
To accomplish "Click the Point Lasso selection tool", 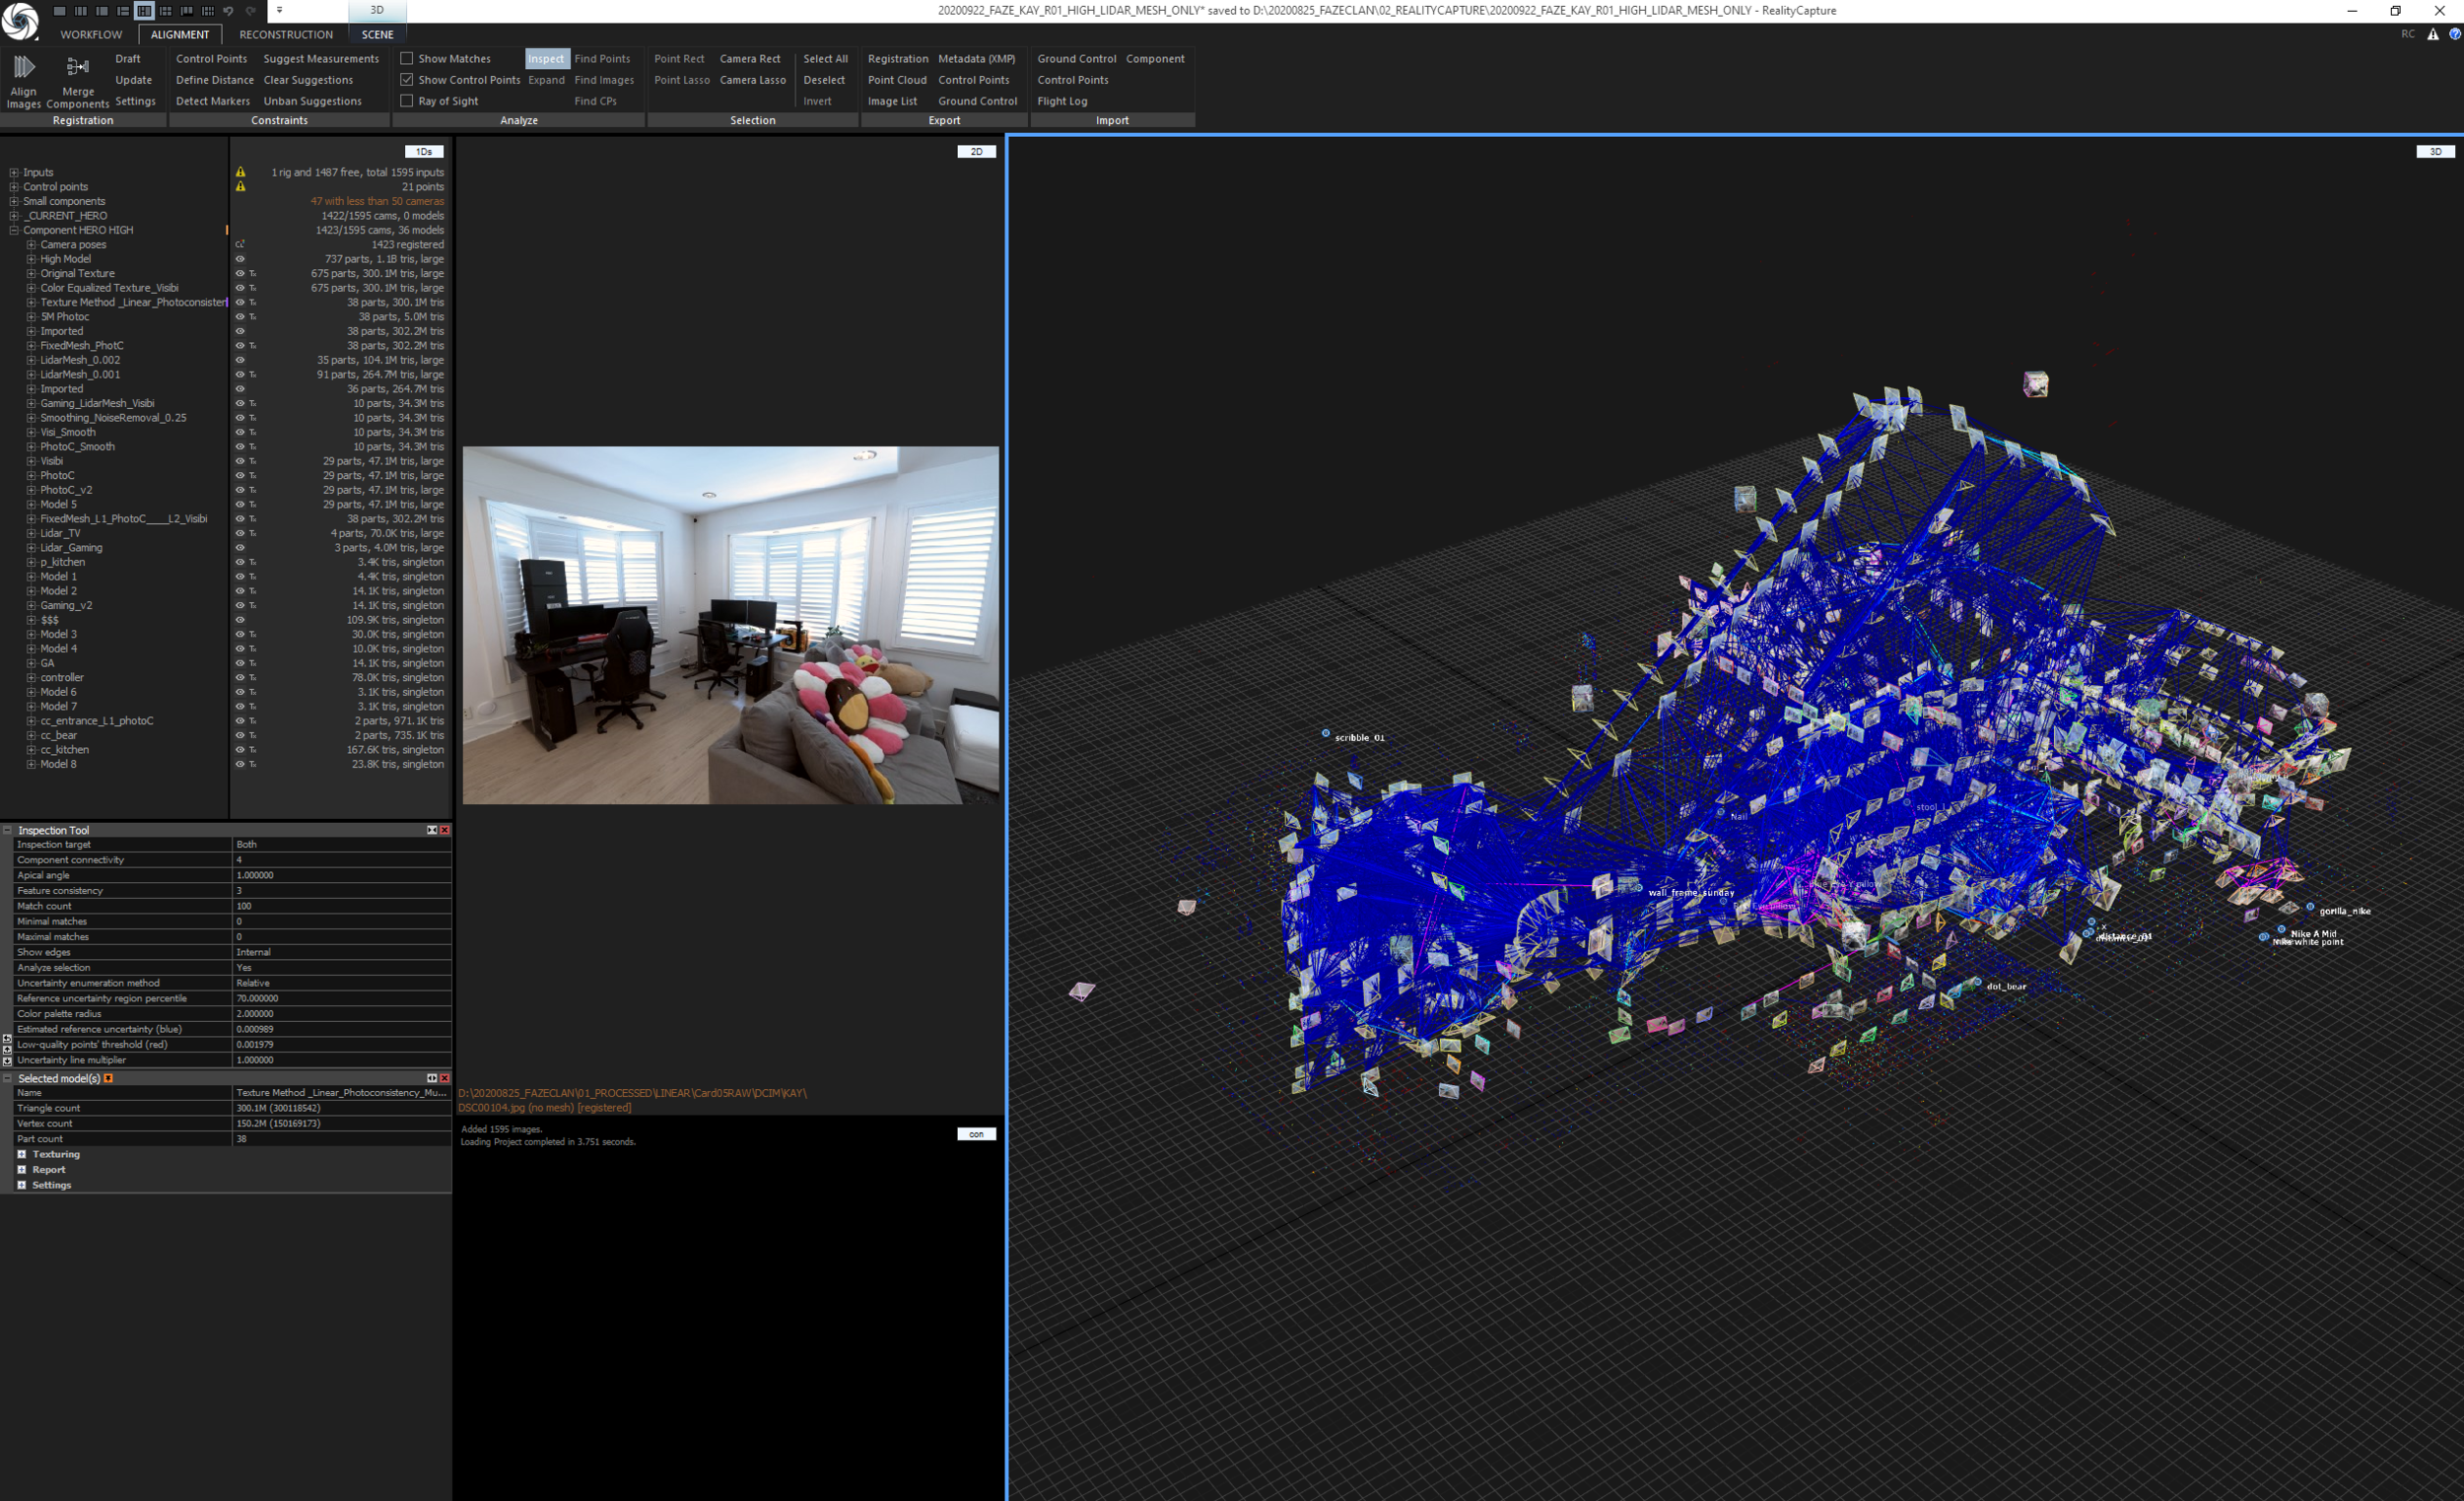I will click(x=681, y=79).
